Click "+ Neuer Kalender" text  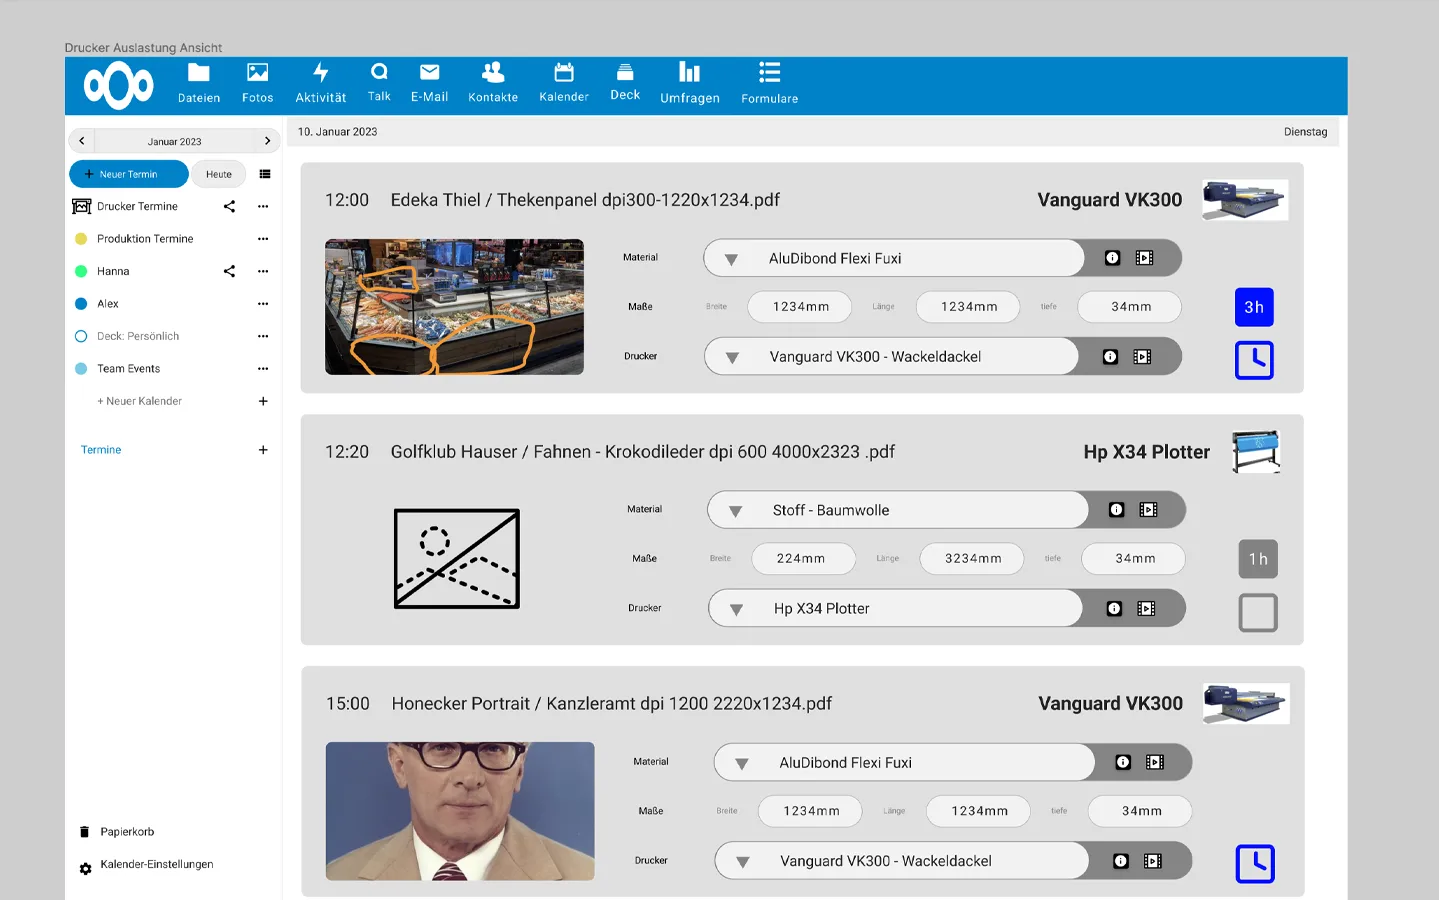click(x=139, y=401)
